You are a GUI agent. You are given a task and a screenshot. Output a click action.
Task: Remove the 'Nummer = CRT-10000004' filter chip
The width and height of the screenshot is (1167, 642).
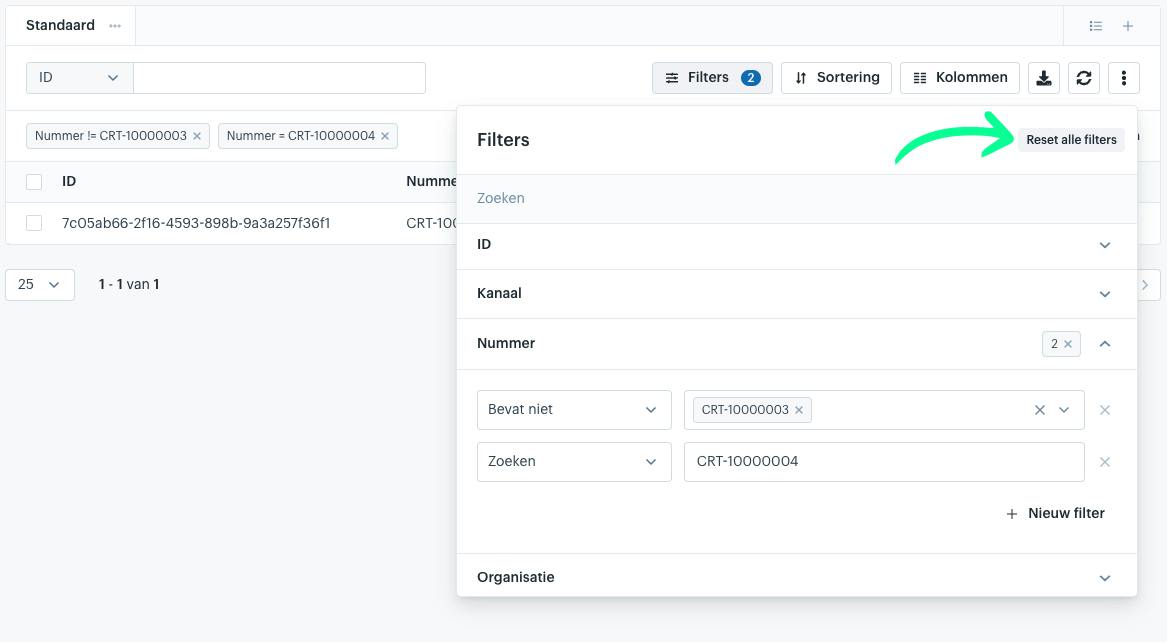click(385, 136)
